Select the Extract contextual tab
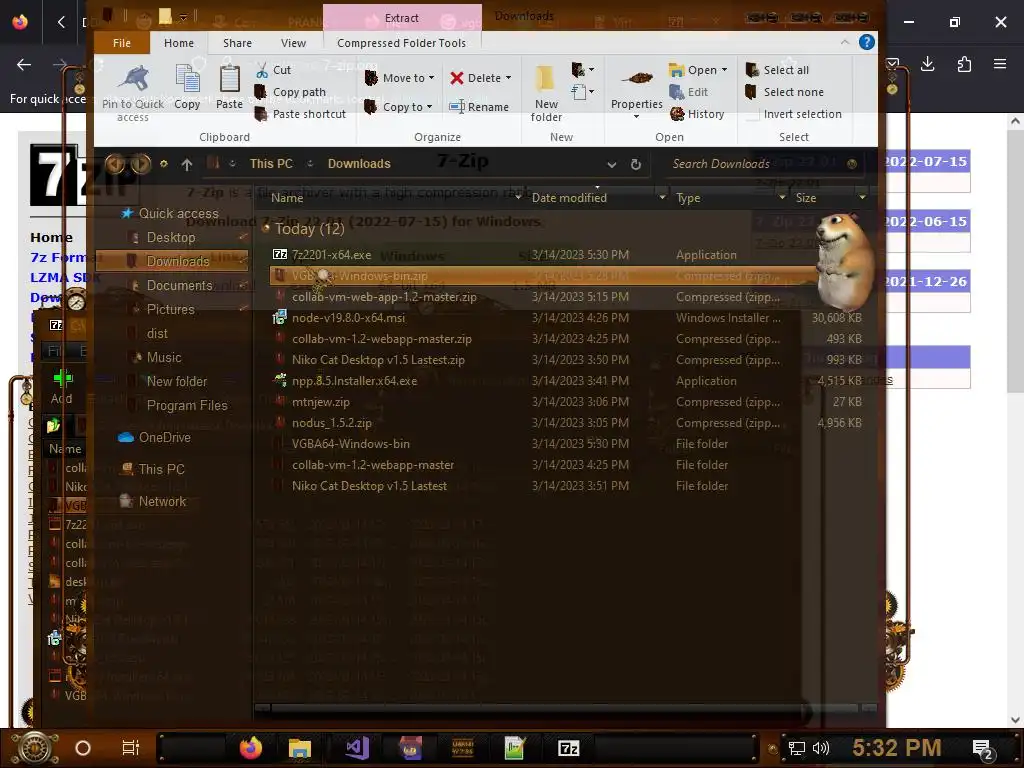 [x=402, y=18]
